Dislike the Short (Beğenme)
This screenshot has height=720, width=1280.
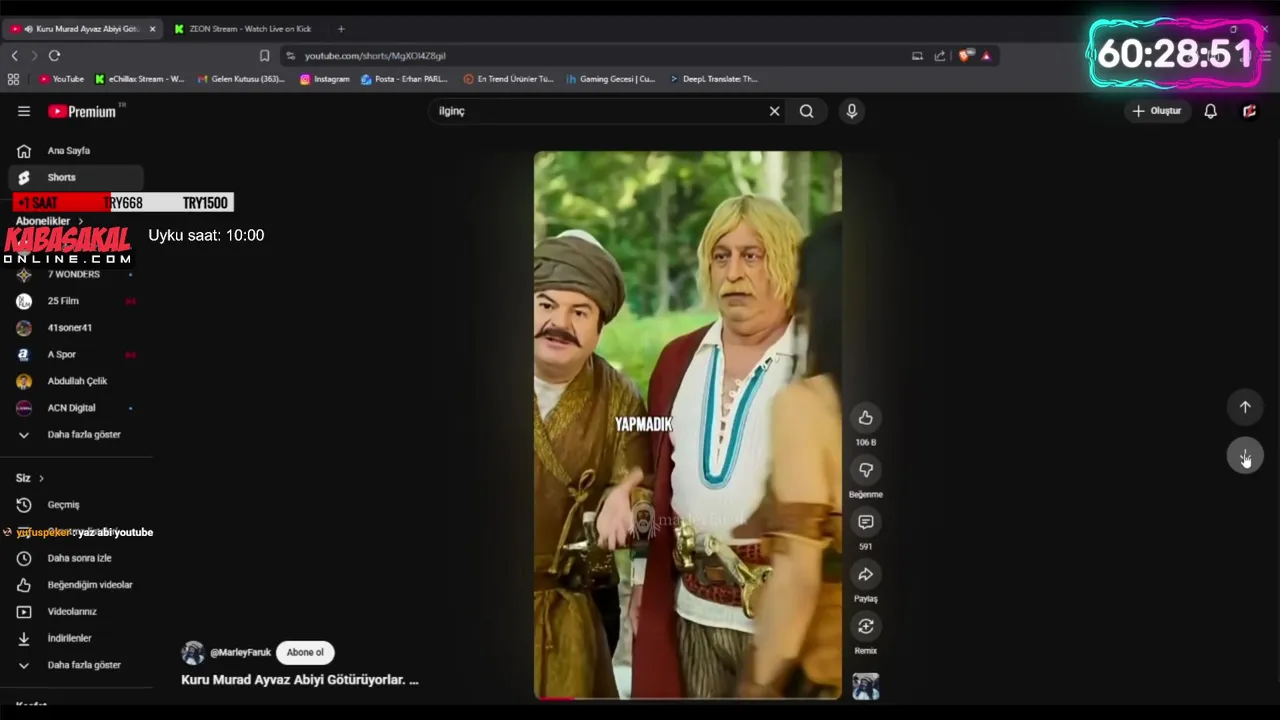(865, 470)
